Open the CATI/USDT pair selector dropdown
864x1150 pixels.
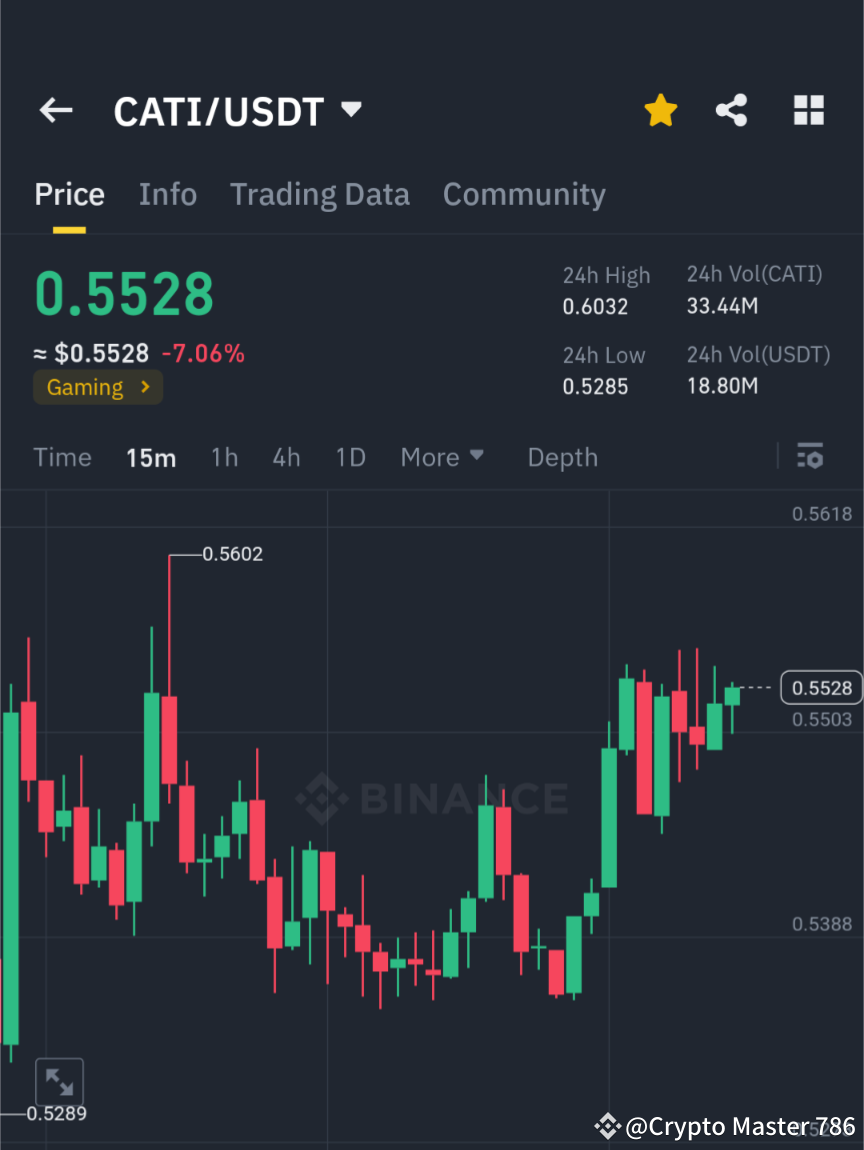click(x=351, y=110)
